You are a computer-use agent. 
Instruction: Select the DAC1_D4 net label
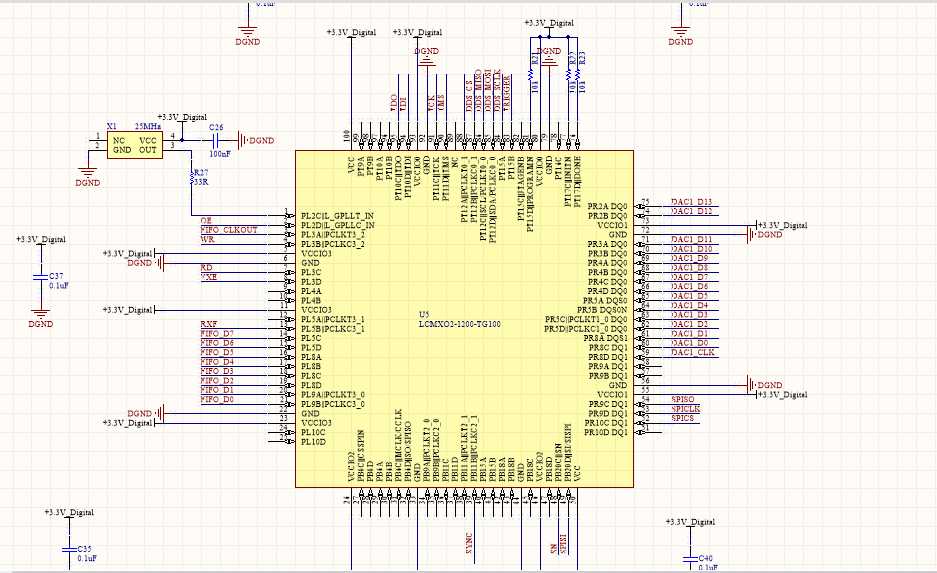pyautogui.click(x=690, y=305)
